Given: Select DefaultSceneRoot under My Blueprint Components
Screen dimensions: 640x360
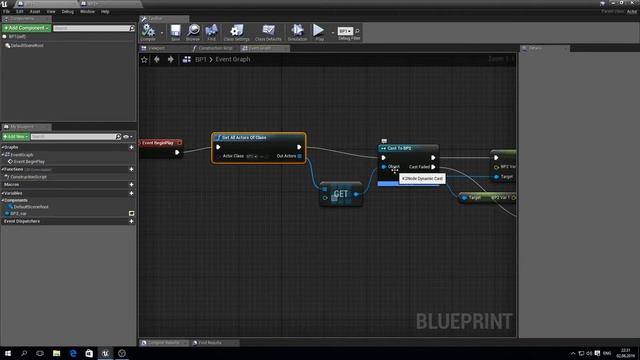Looking at the screenshot, I should pos(31,207).
